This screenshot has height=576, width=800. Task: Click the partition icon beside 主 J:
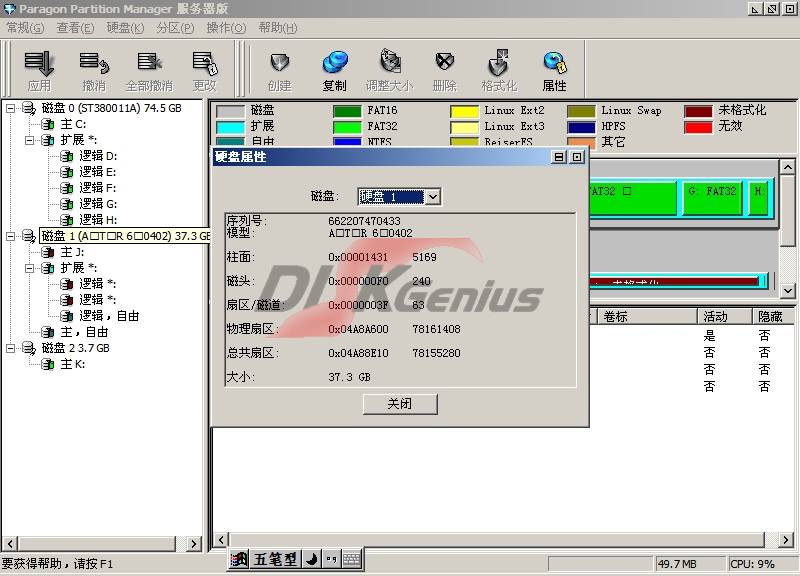(x=48, y=252)
